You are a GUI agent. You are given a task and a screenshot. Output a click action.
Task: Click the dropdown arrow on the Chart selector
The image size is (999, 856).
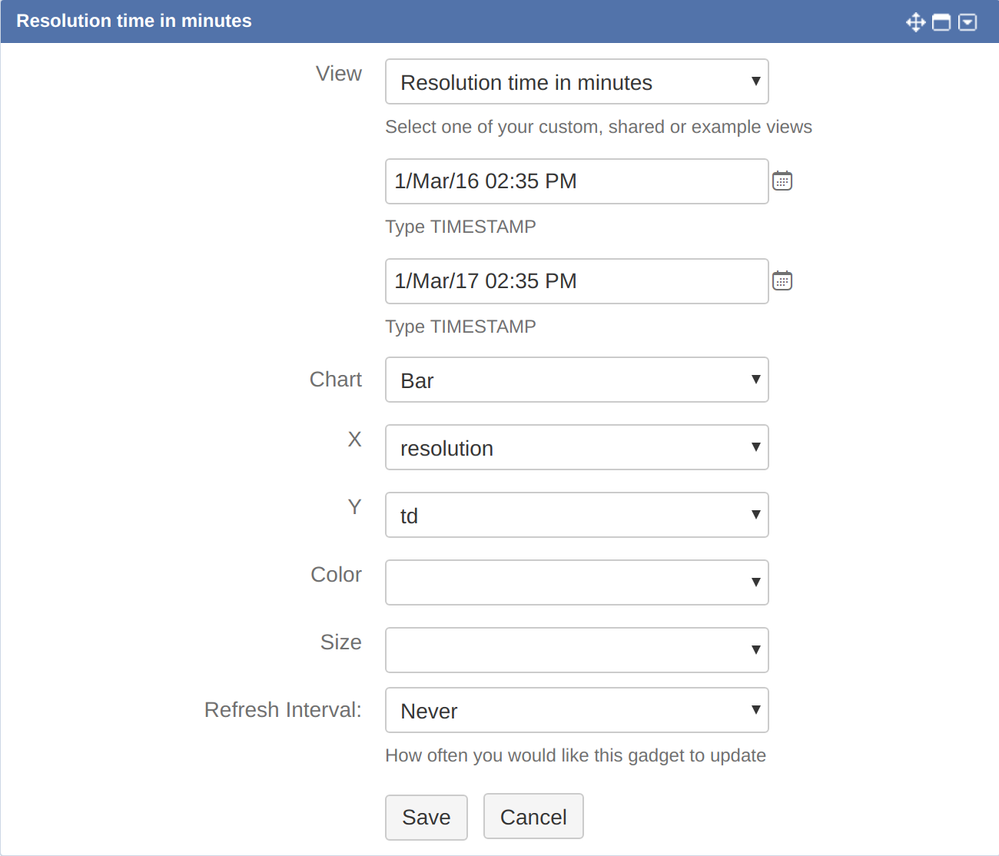pyautogui.click(x=755, y=380)
